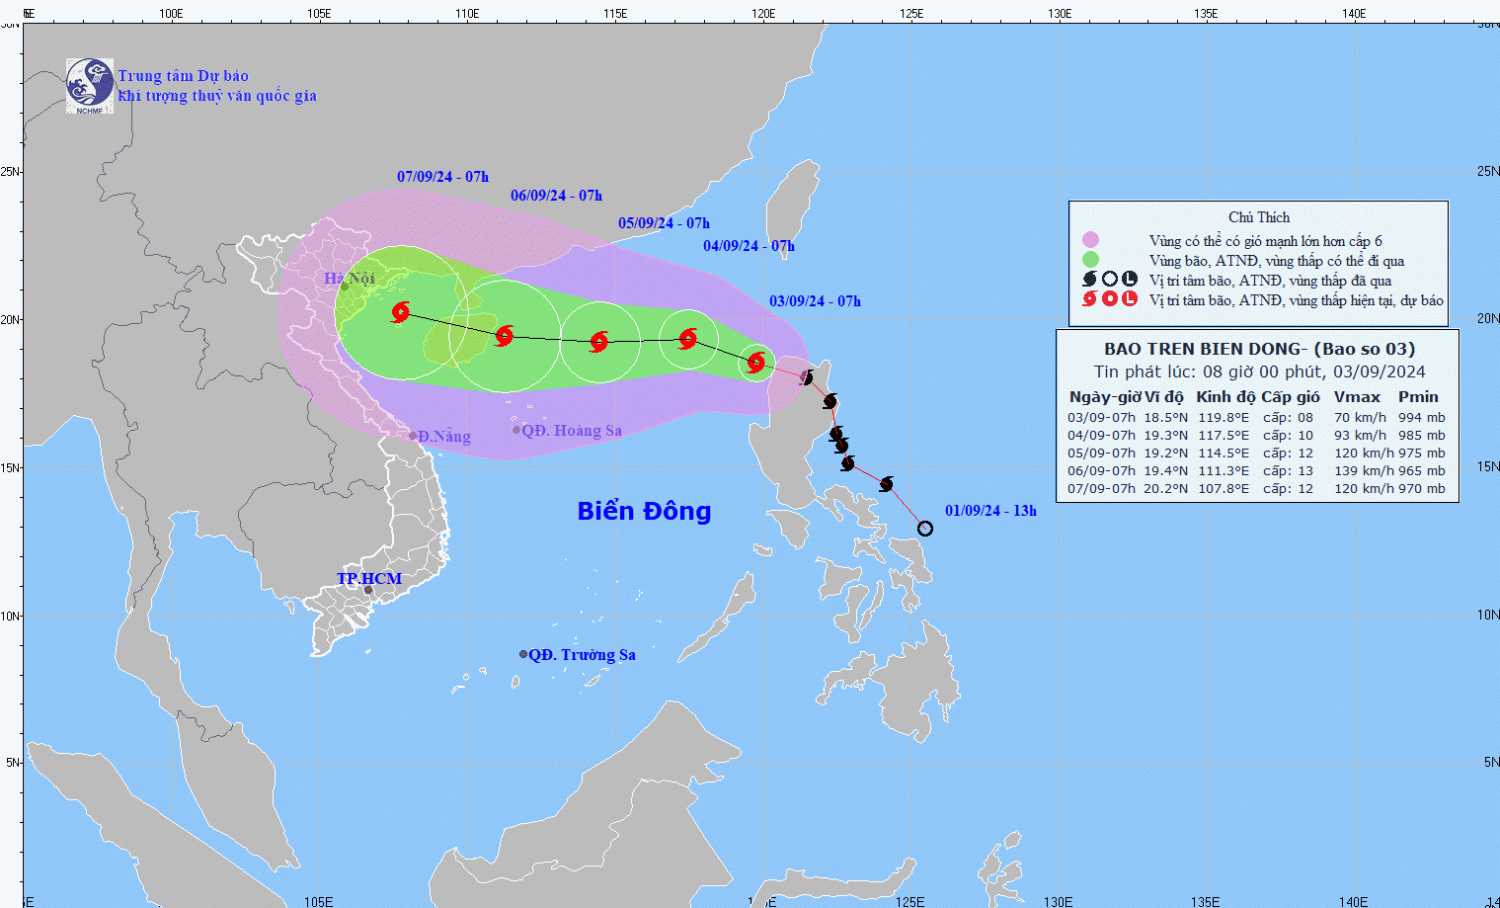This screenshot has width=1500, height=908.
Task: Select the red storm symbol in the legend
Action: point(1090,299)
